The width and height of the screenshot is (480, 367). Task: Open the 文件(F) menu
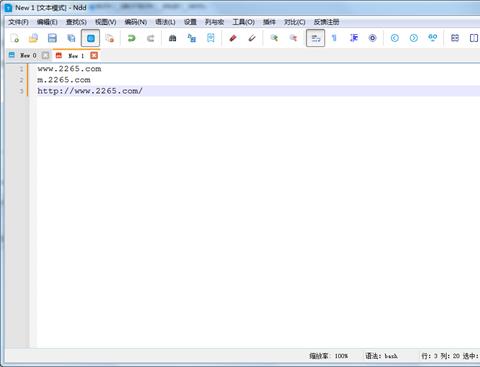click(x=18, y=22)
